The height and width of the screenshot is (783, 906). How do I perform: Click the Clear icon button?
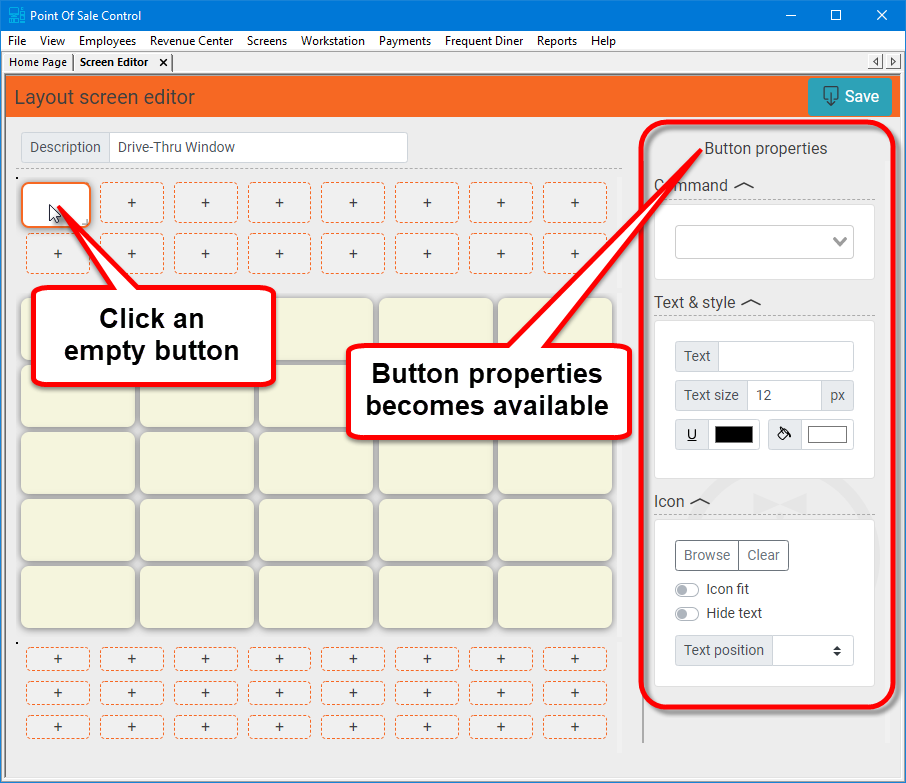(x=763, y=555)
